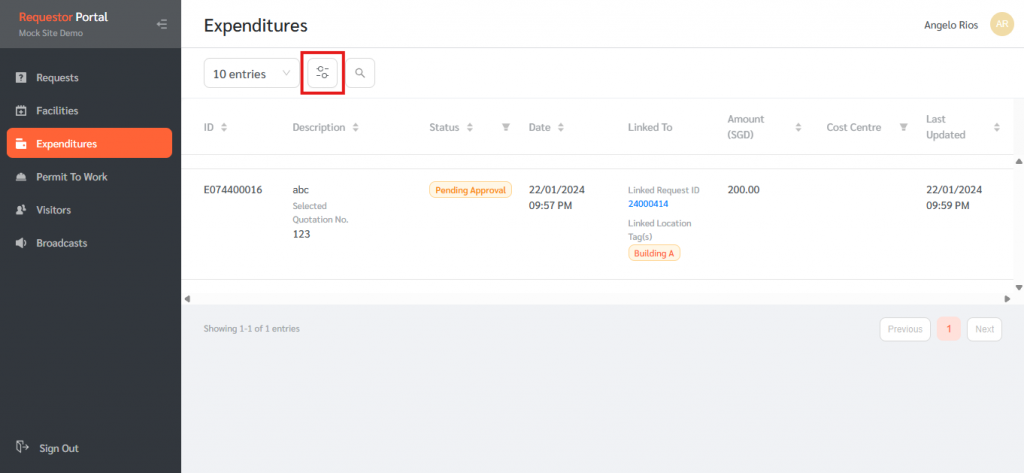This screenshot has height=473, width=1024.
Task: Open linked request ID 24000414
Action: point(648,204)
